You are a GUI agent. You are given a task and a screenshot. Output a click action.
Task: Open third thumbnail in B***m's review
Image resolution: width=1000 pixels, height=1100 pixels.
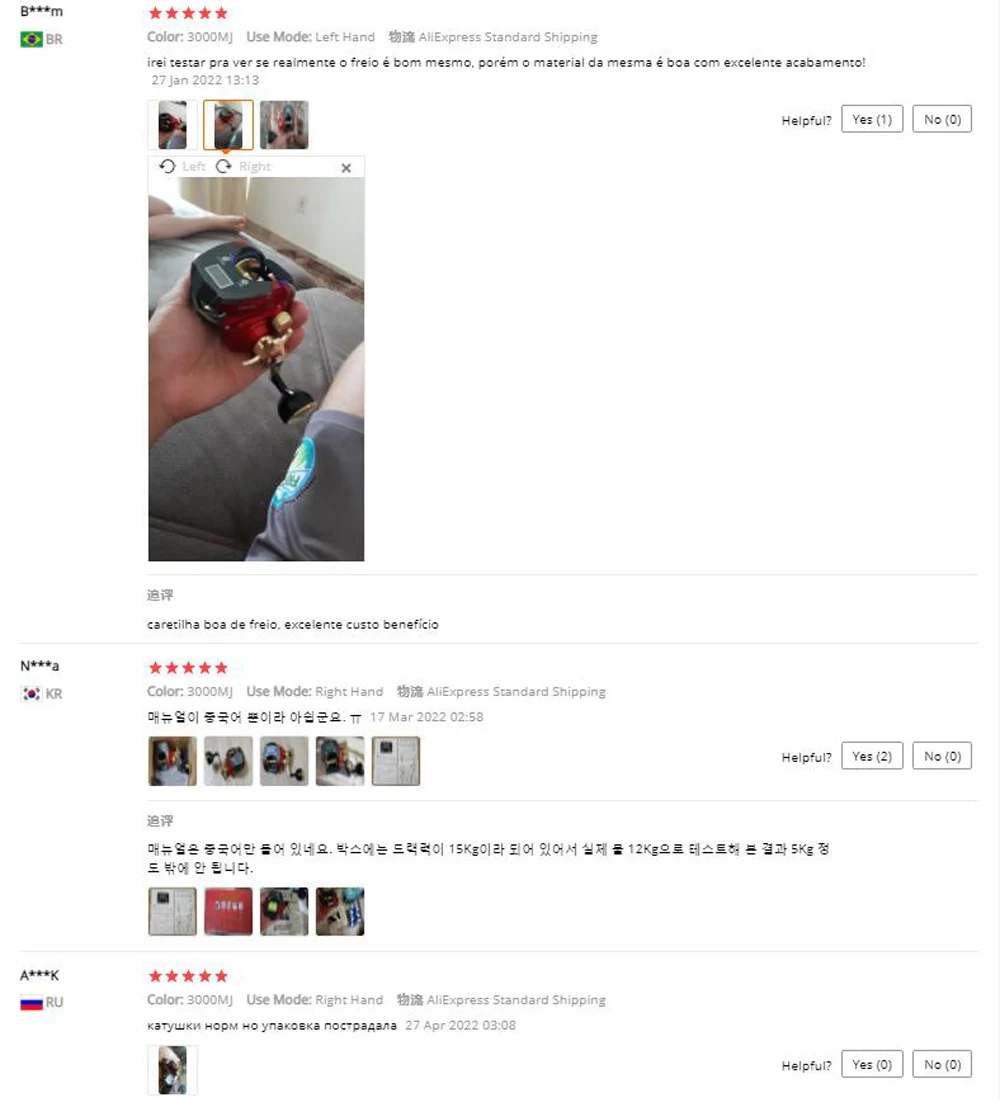coord(284,125)
